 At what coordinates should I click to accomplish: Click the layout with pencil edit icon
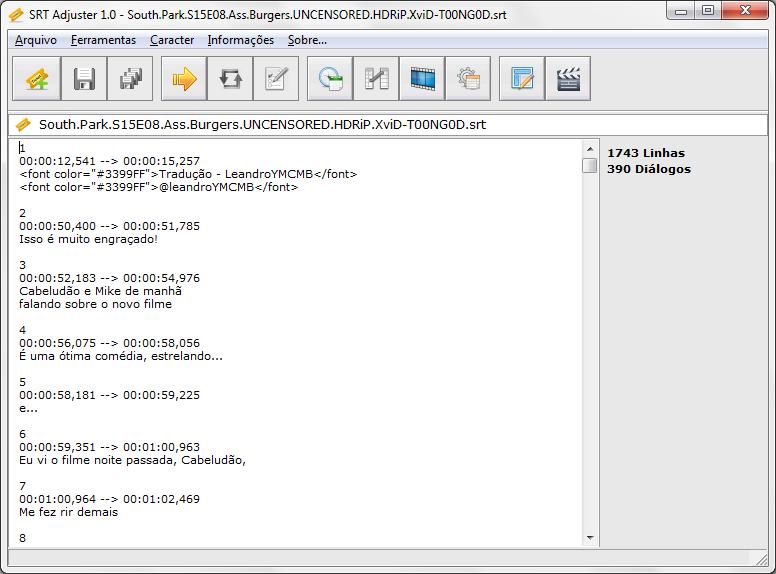(x=522, y=79)
